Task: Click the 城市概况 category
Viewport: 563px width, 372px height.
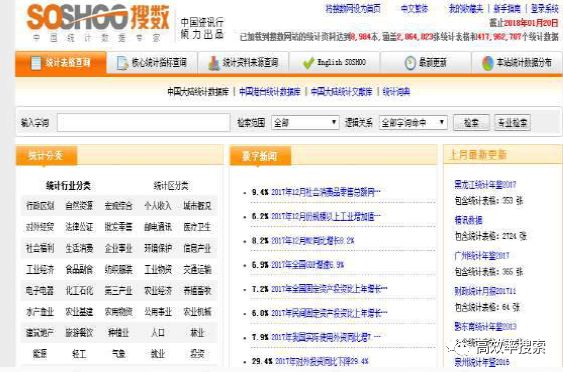Action: (x=197, y=206)
